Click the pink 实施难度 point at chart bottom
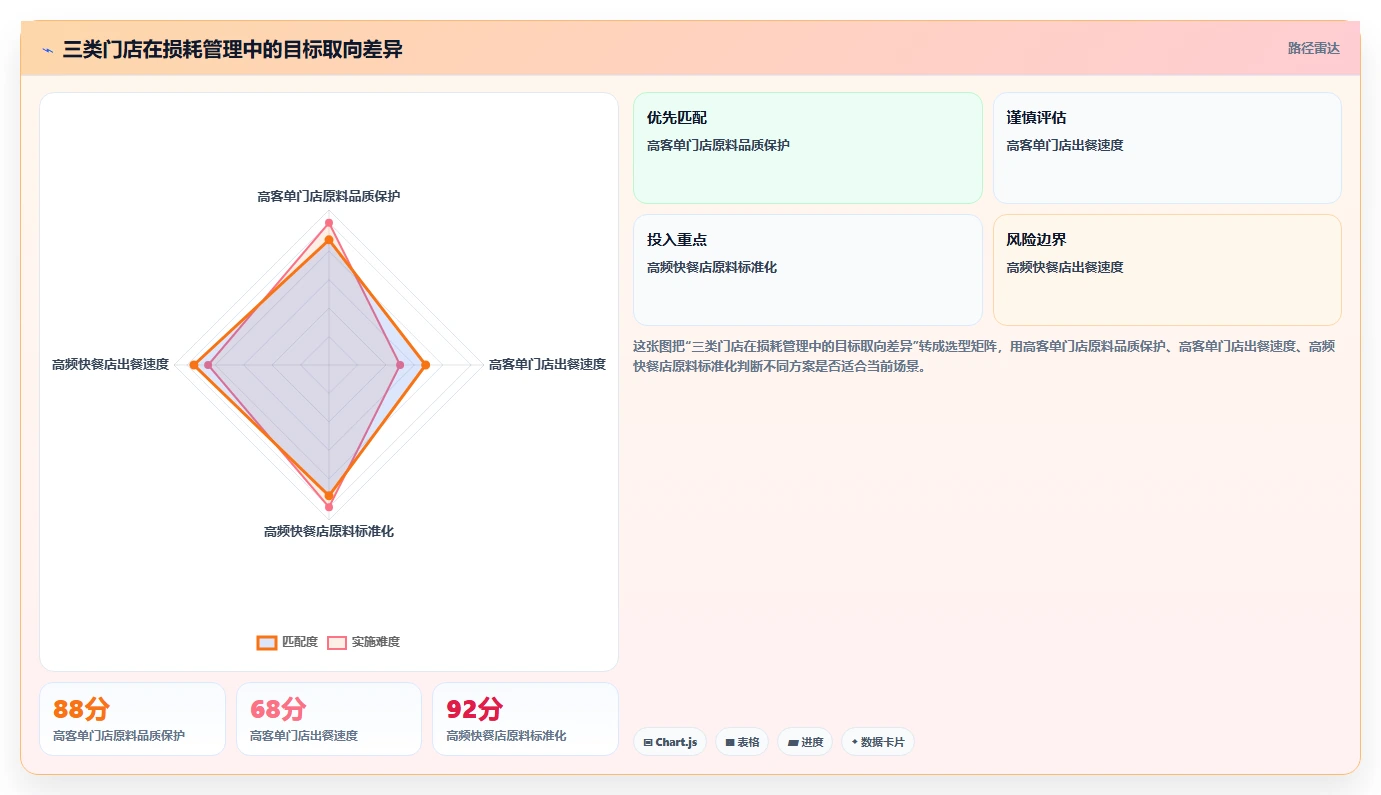 pos(329,507)
